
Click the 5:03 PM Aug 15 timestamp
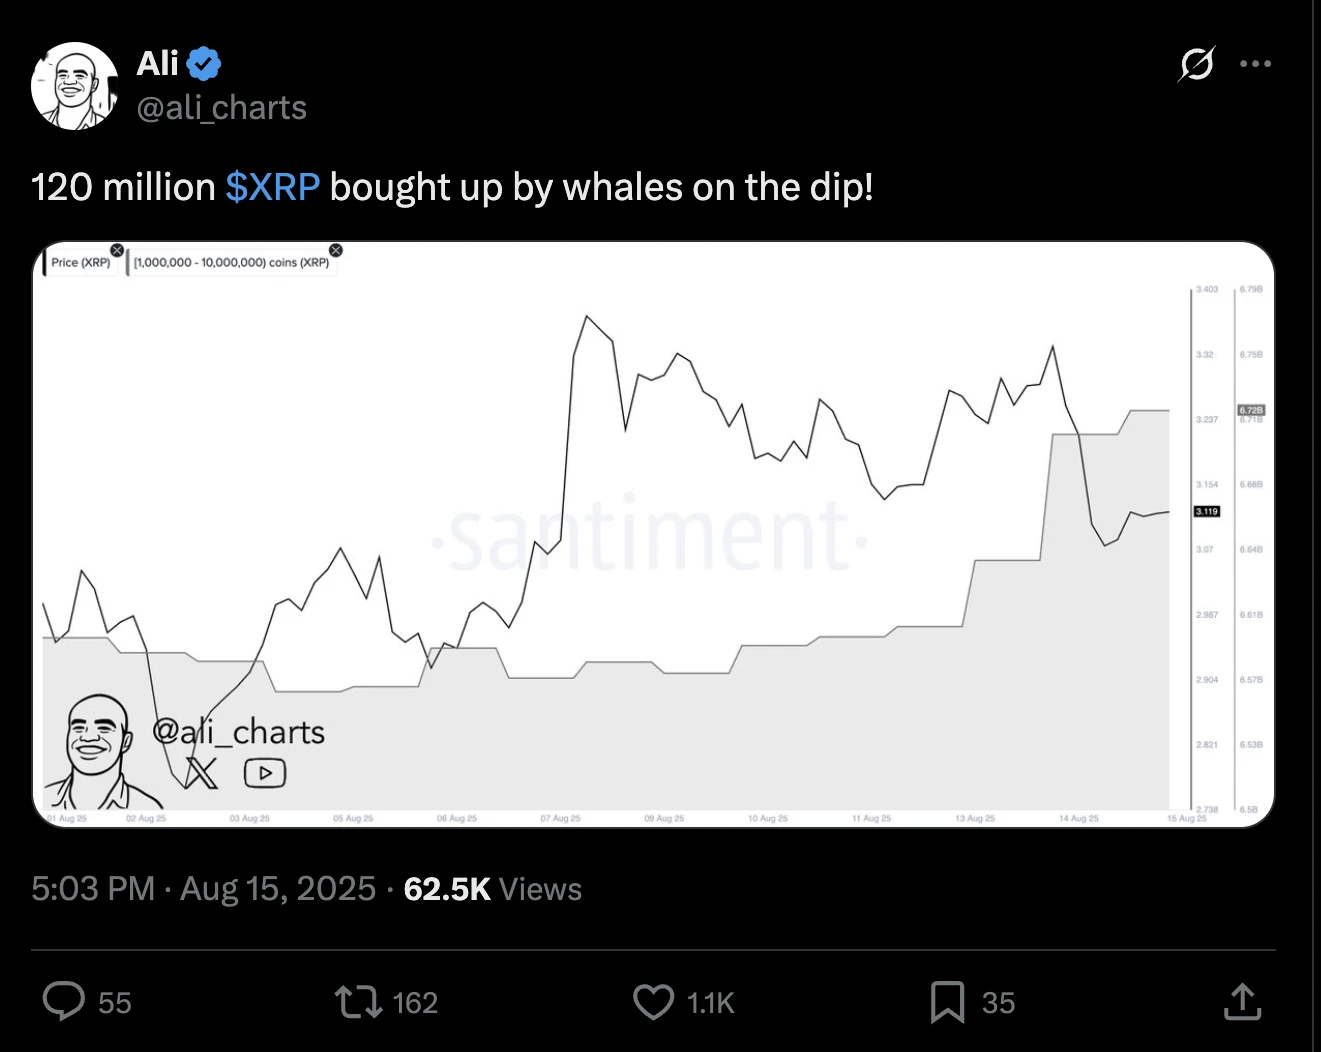(x=203, y=889)
